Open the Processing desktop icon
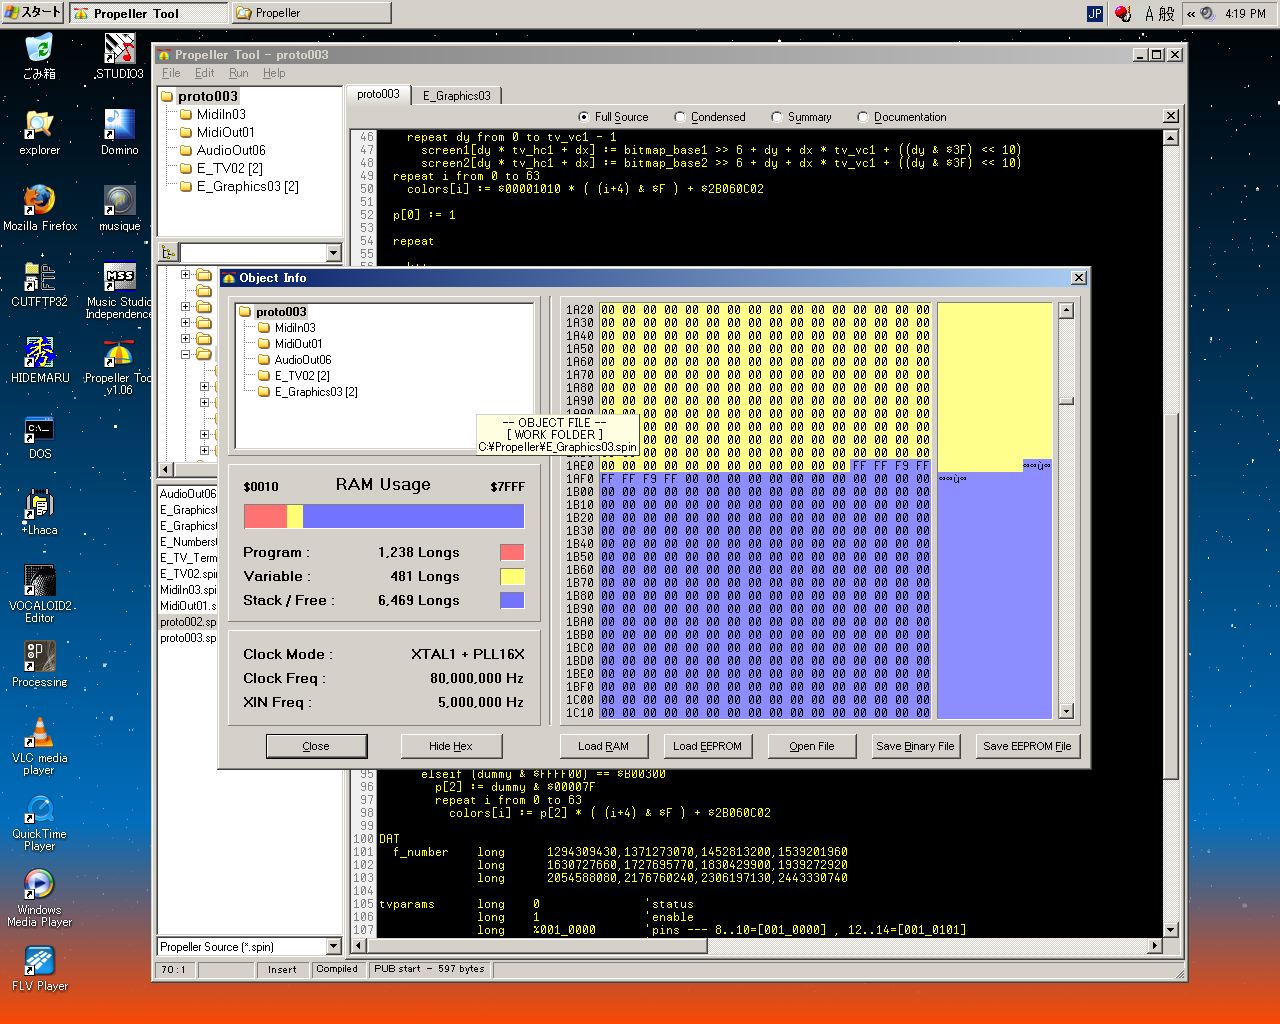 [39, 657]
